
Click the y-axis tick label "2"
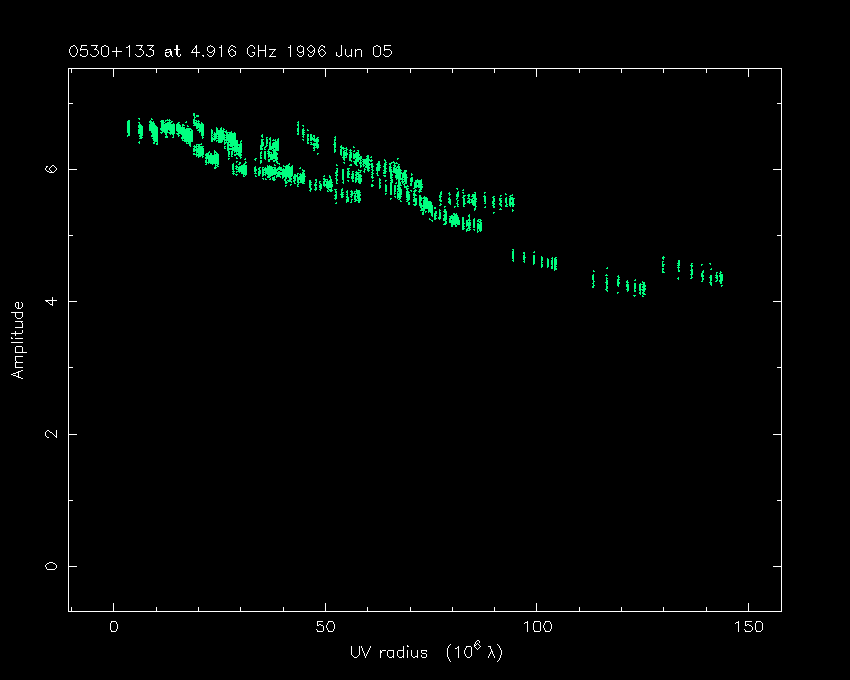pyautogui.click(x=48, y=434)
